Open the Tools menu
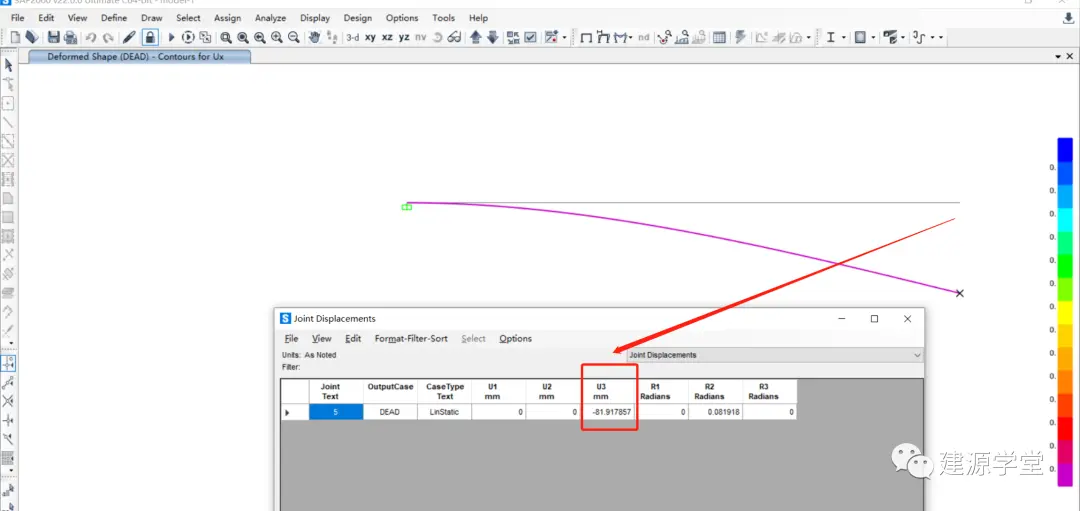This screenshot has height=511, width=1080. tap(444, 18)
